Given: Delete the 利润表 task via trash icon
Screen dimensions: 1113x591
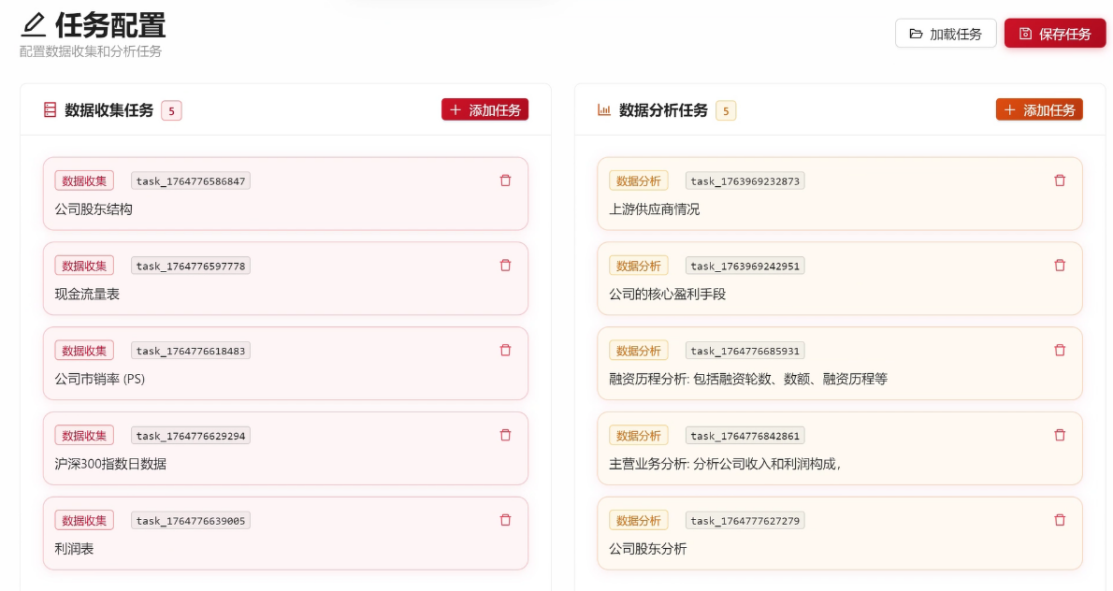Looking at the screenshot, I should (505, 521).
